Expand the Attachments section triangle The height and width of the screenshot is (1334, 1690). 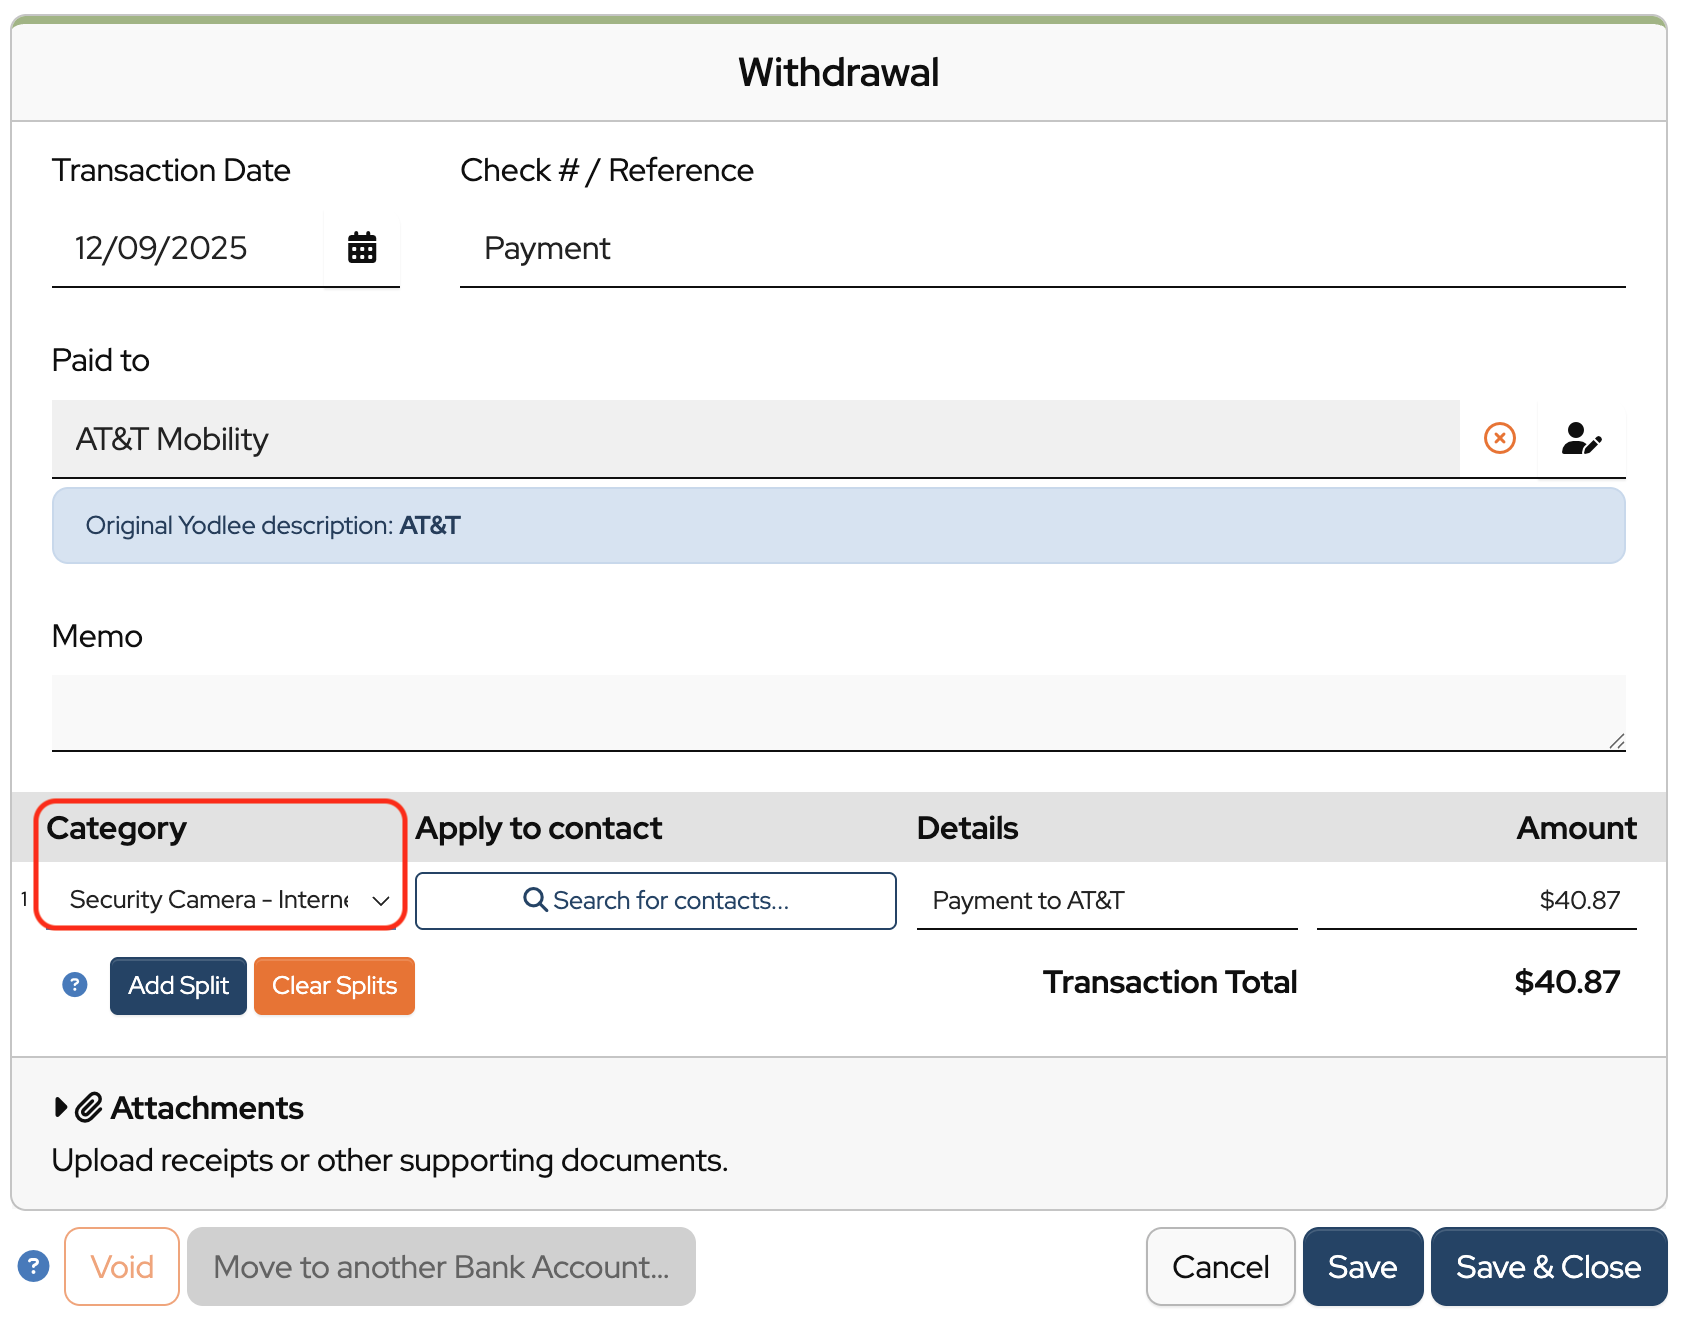click(61, 1107)
